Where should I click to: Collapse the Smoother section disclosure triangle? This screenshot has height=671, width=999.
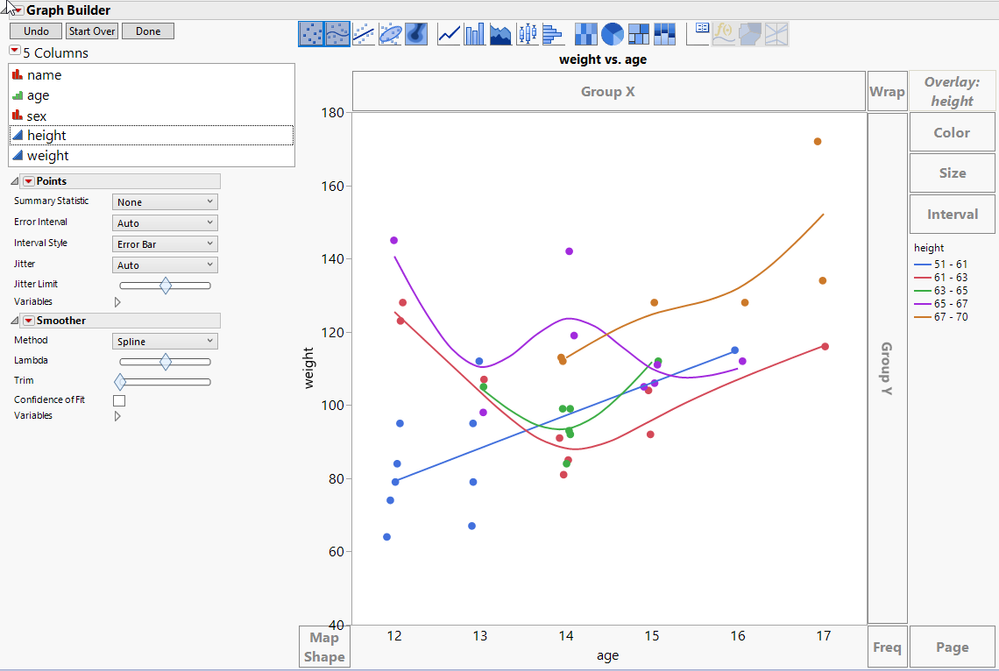[x=15, y=321]
